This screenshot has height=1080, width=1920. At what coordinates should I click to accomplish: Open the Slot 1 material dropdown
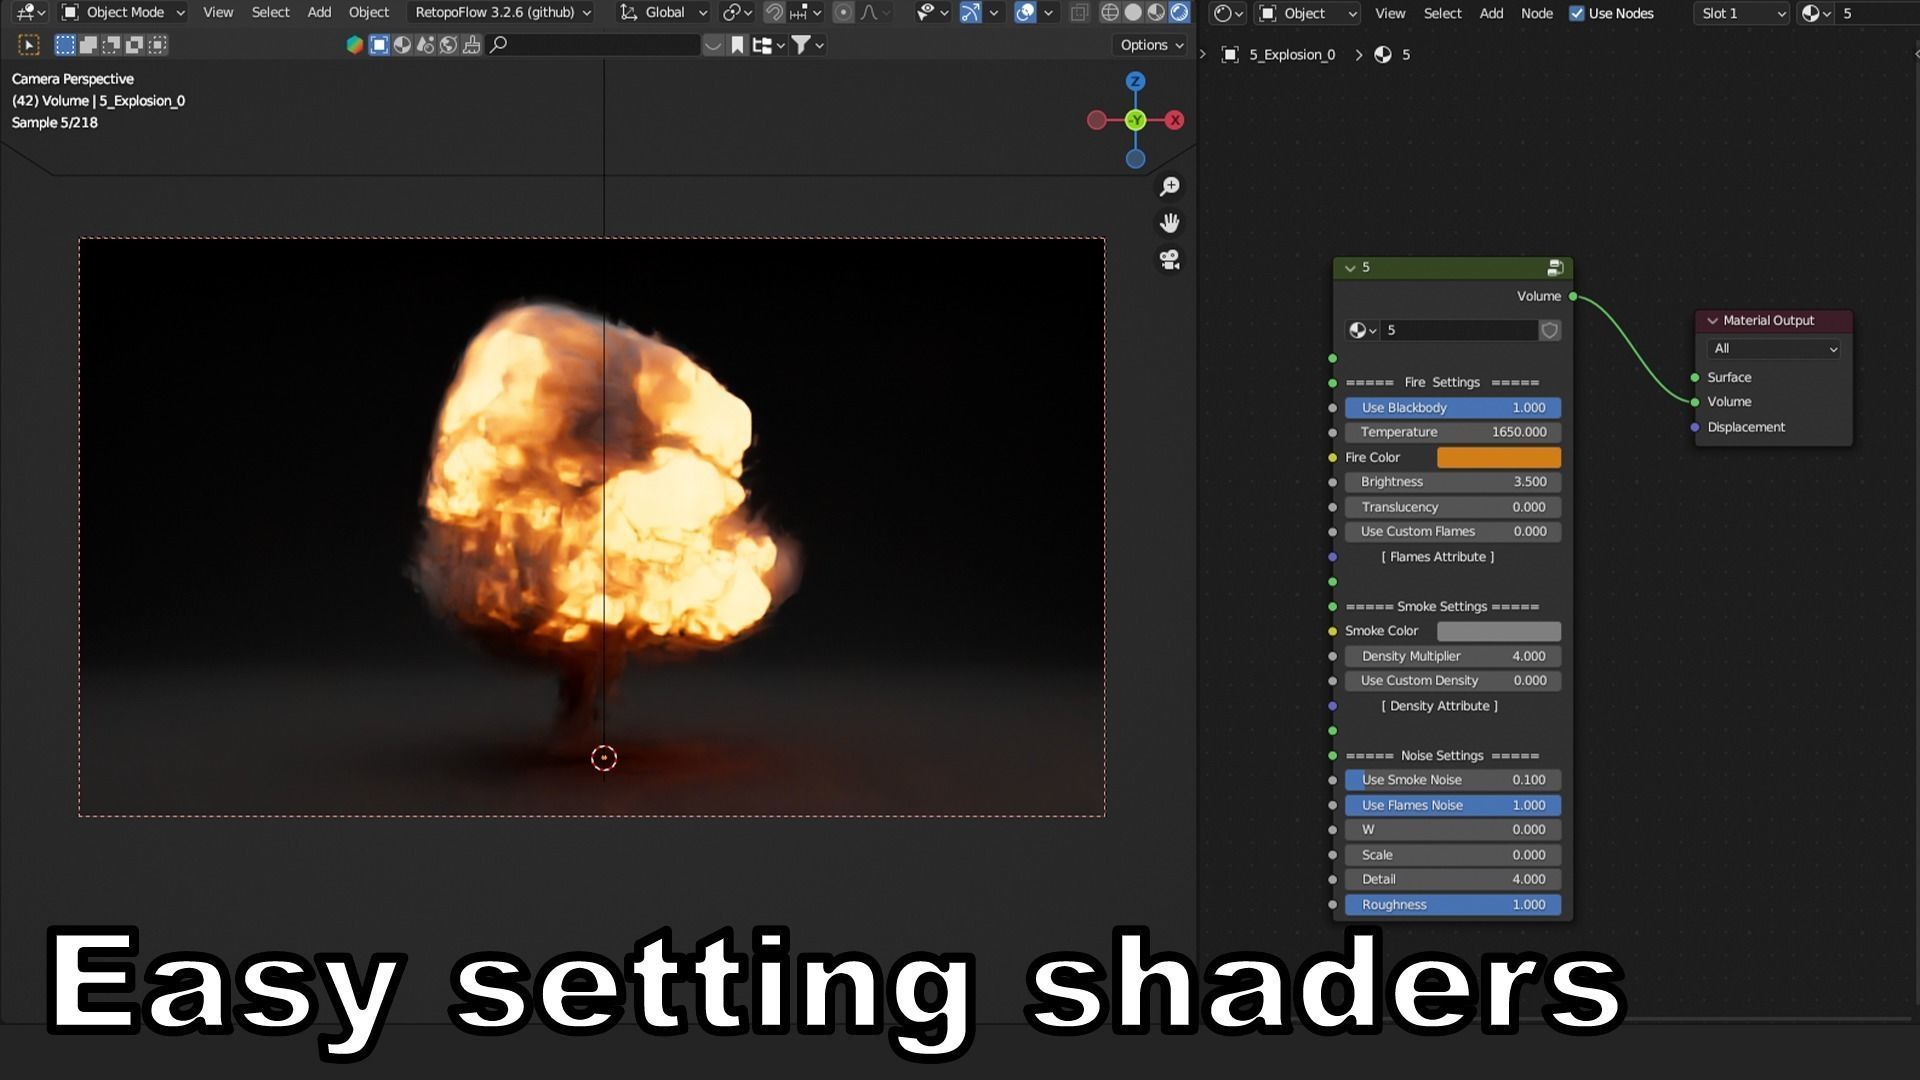(1742, 13)
